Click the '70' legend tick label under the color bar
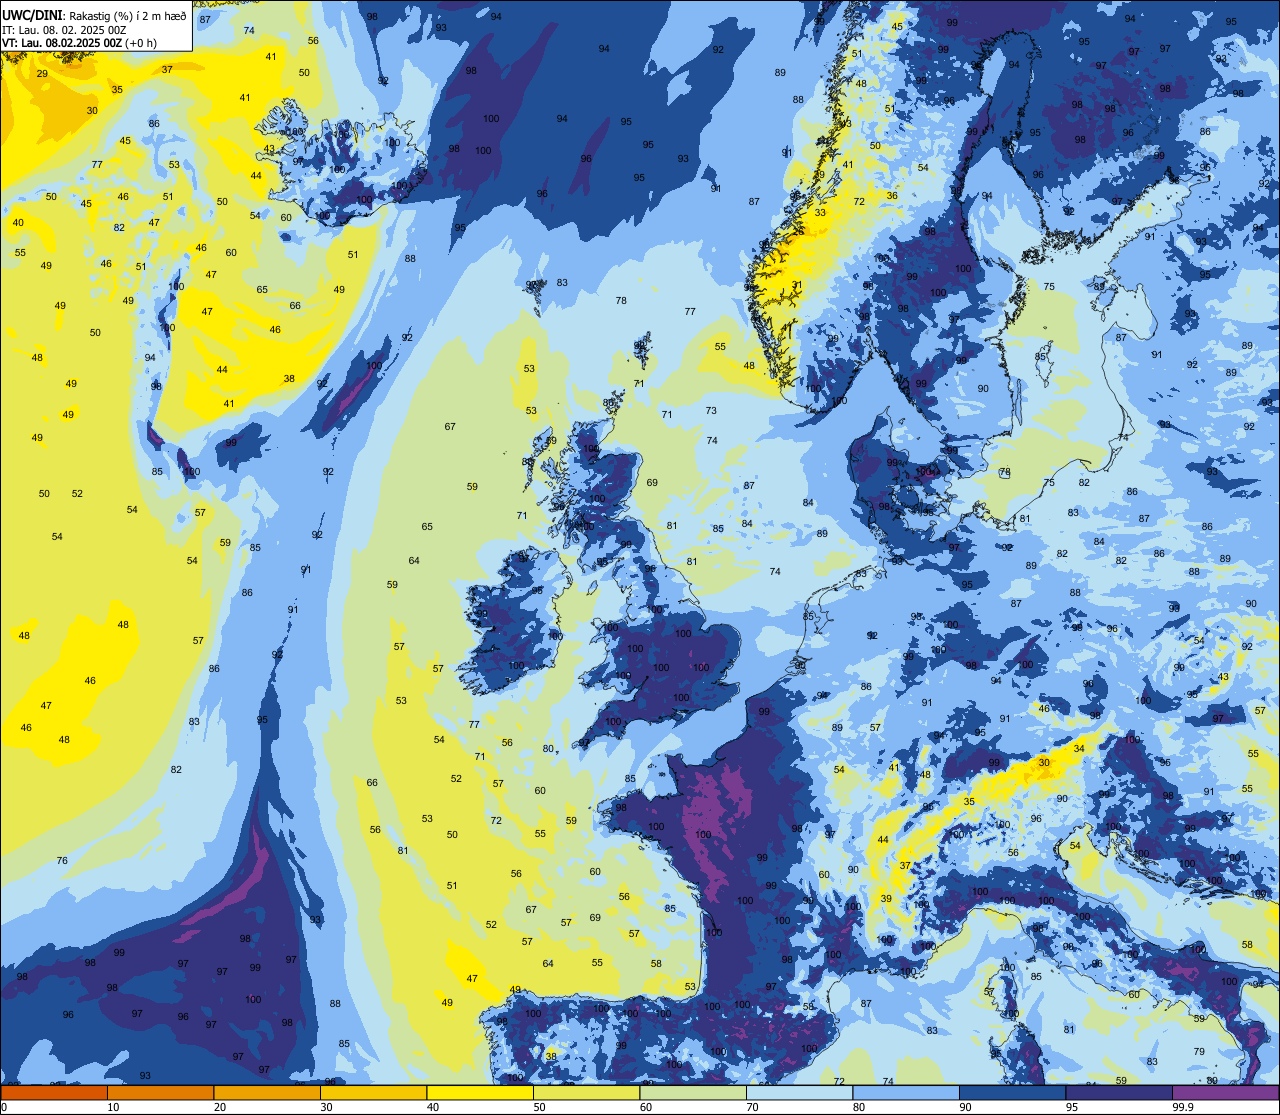1280x1115 pixels. [752, 1107]
